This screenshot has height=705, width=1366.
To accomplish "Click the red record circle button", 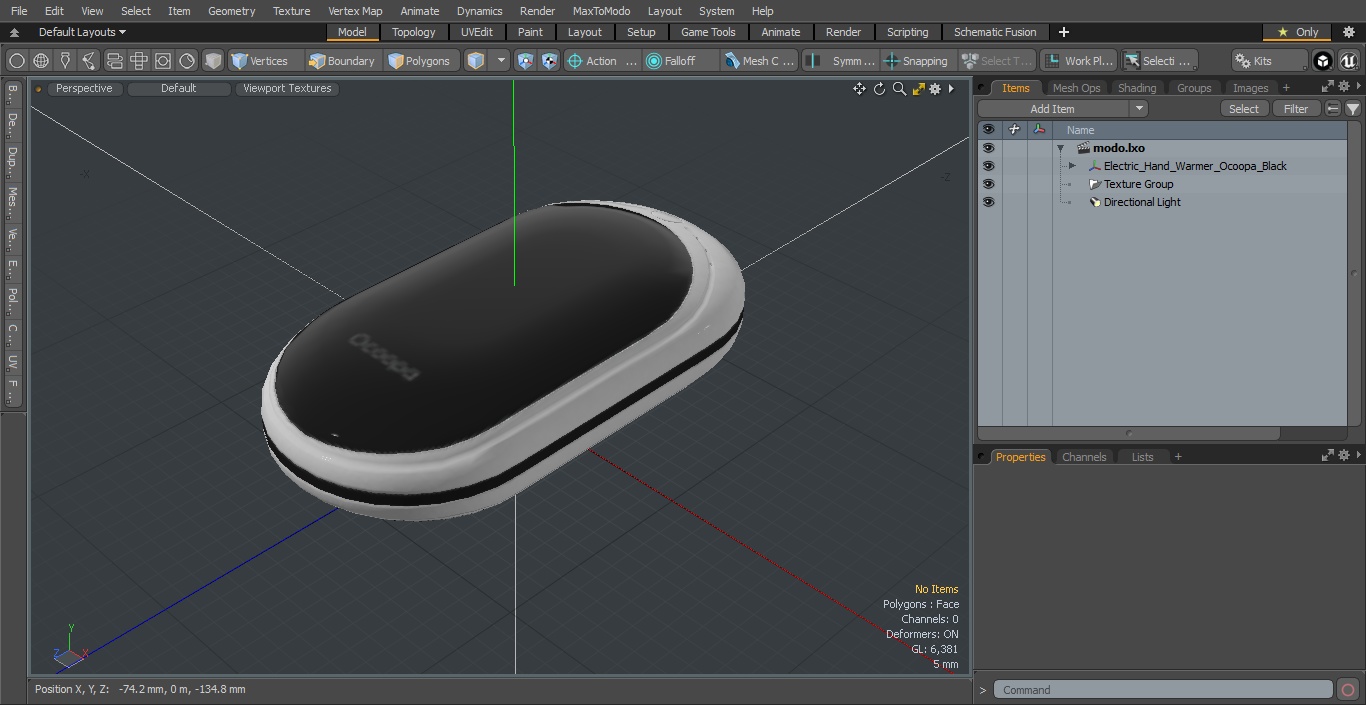I will click(x=1348, y=689).
